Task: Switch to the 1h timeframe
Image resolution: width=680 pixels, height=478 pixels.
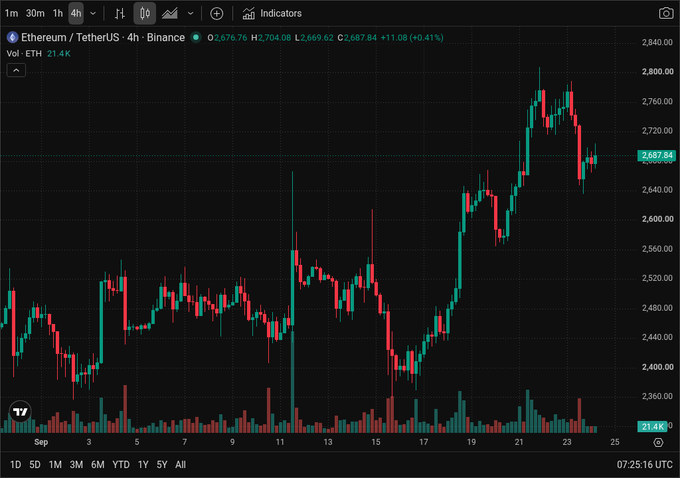Action: tap(58, 13)
